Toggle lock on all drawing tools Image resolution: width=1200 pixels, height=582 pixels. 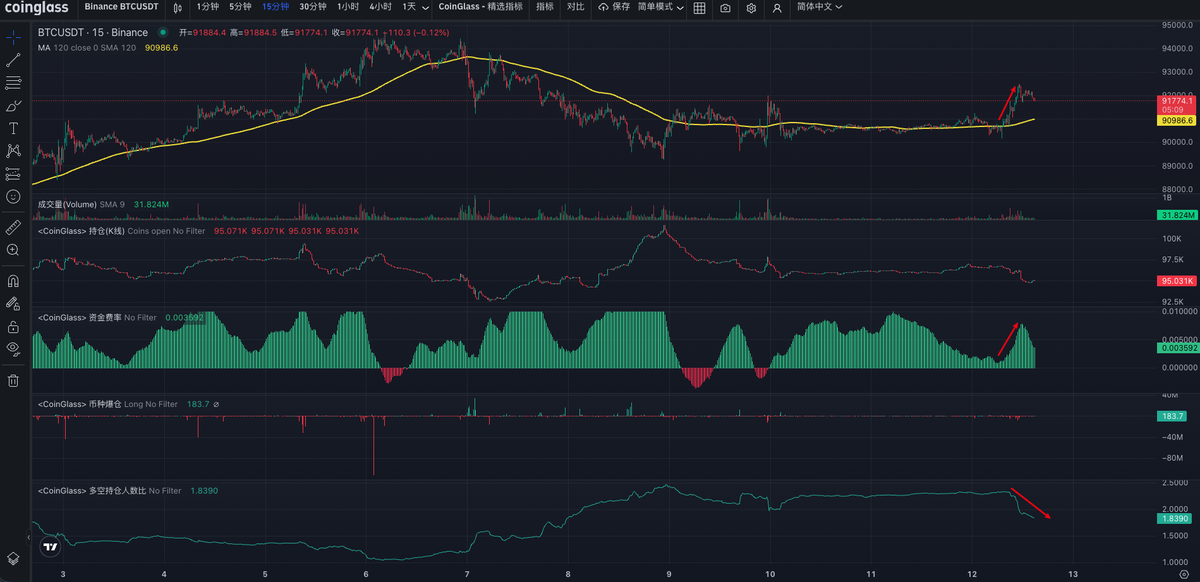tap(14, 326)
